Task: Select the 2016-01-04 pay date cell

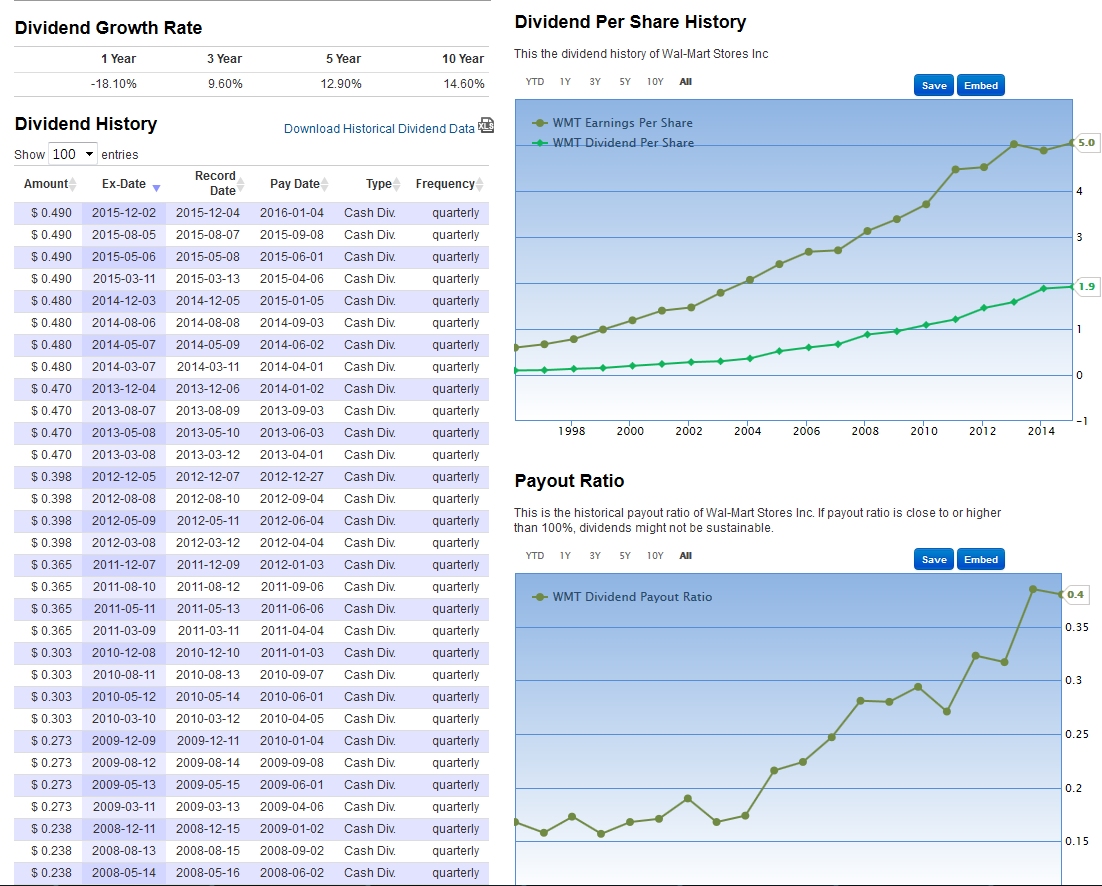Action: tap(292, 213)
